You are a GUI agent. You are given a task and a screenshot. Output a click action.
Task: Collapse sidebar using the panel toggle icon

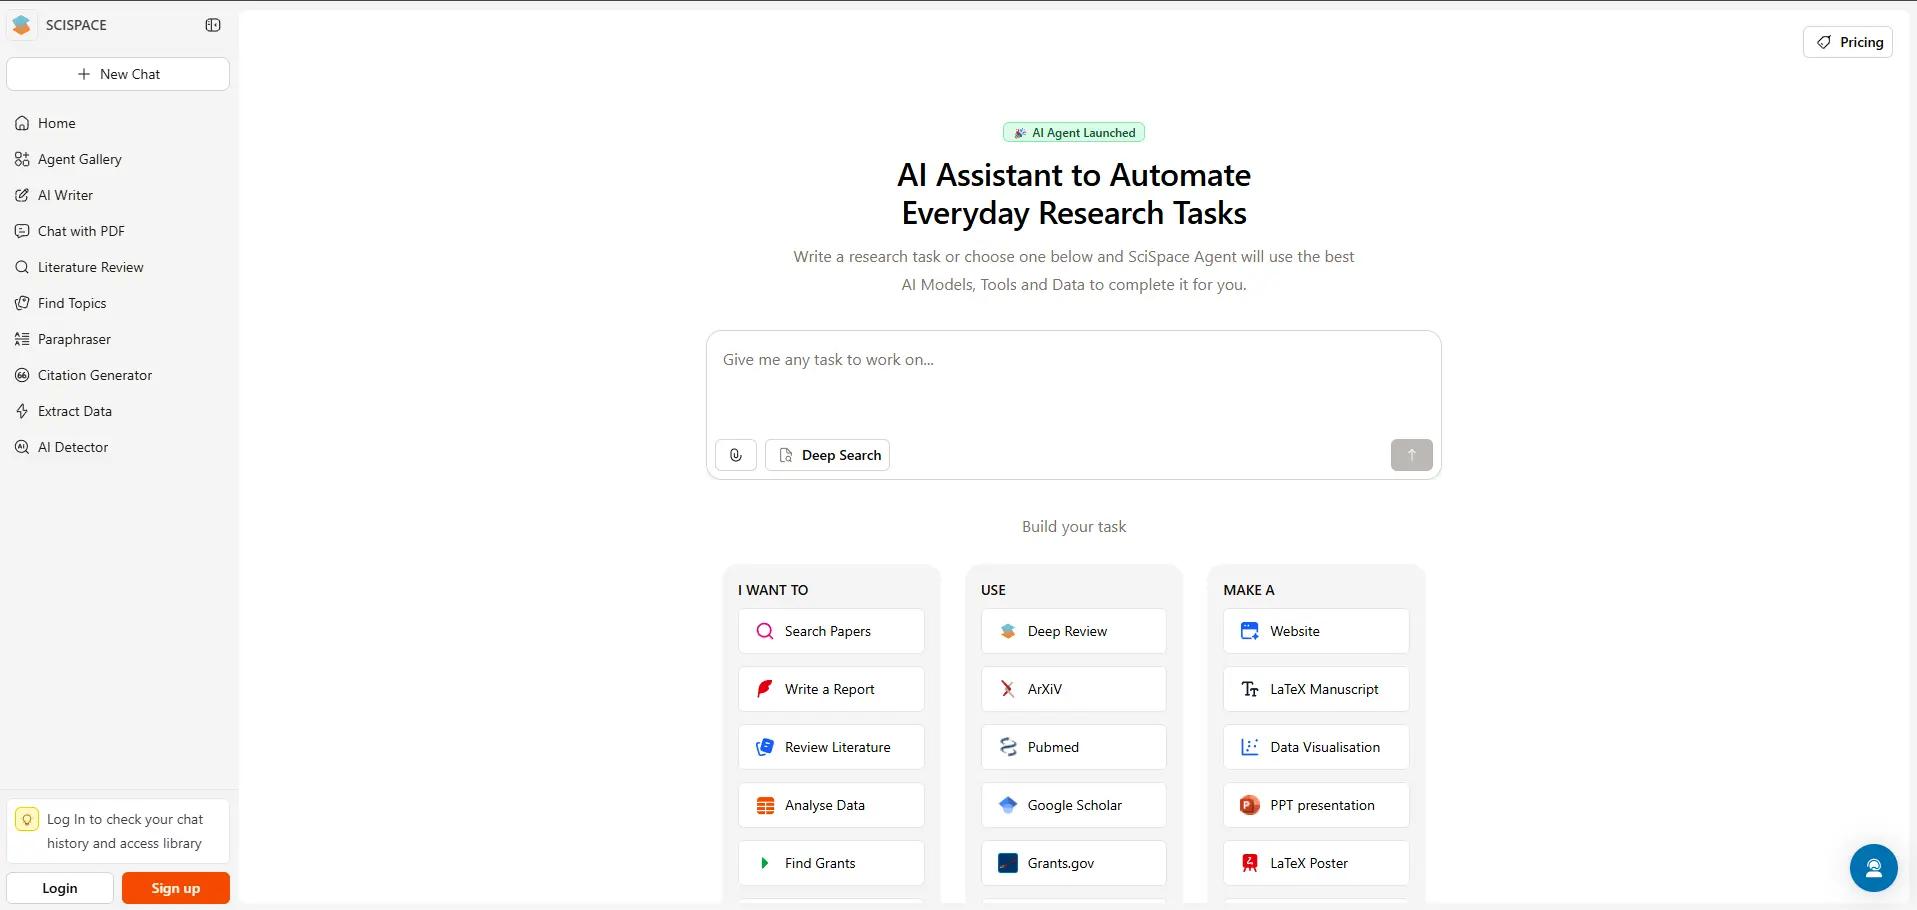pyautogui.click(x=213, y=25)
